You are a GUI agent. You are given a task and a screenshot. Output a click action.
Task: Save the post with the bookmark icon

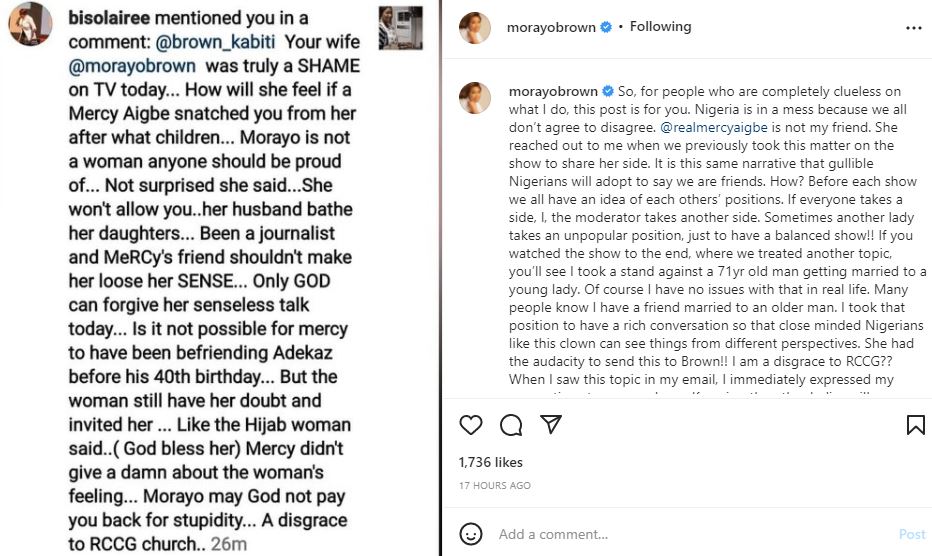[x=915, y=425]
